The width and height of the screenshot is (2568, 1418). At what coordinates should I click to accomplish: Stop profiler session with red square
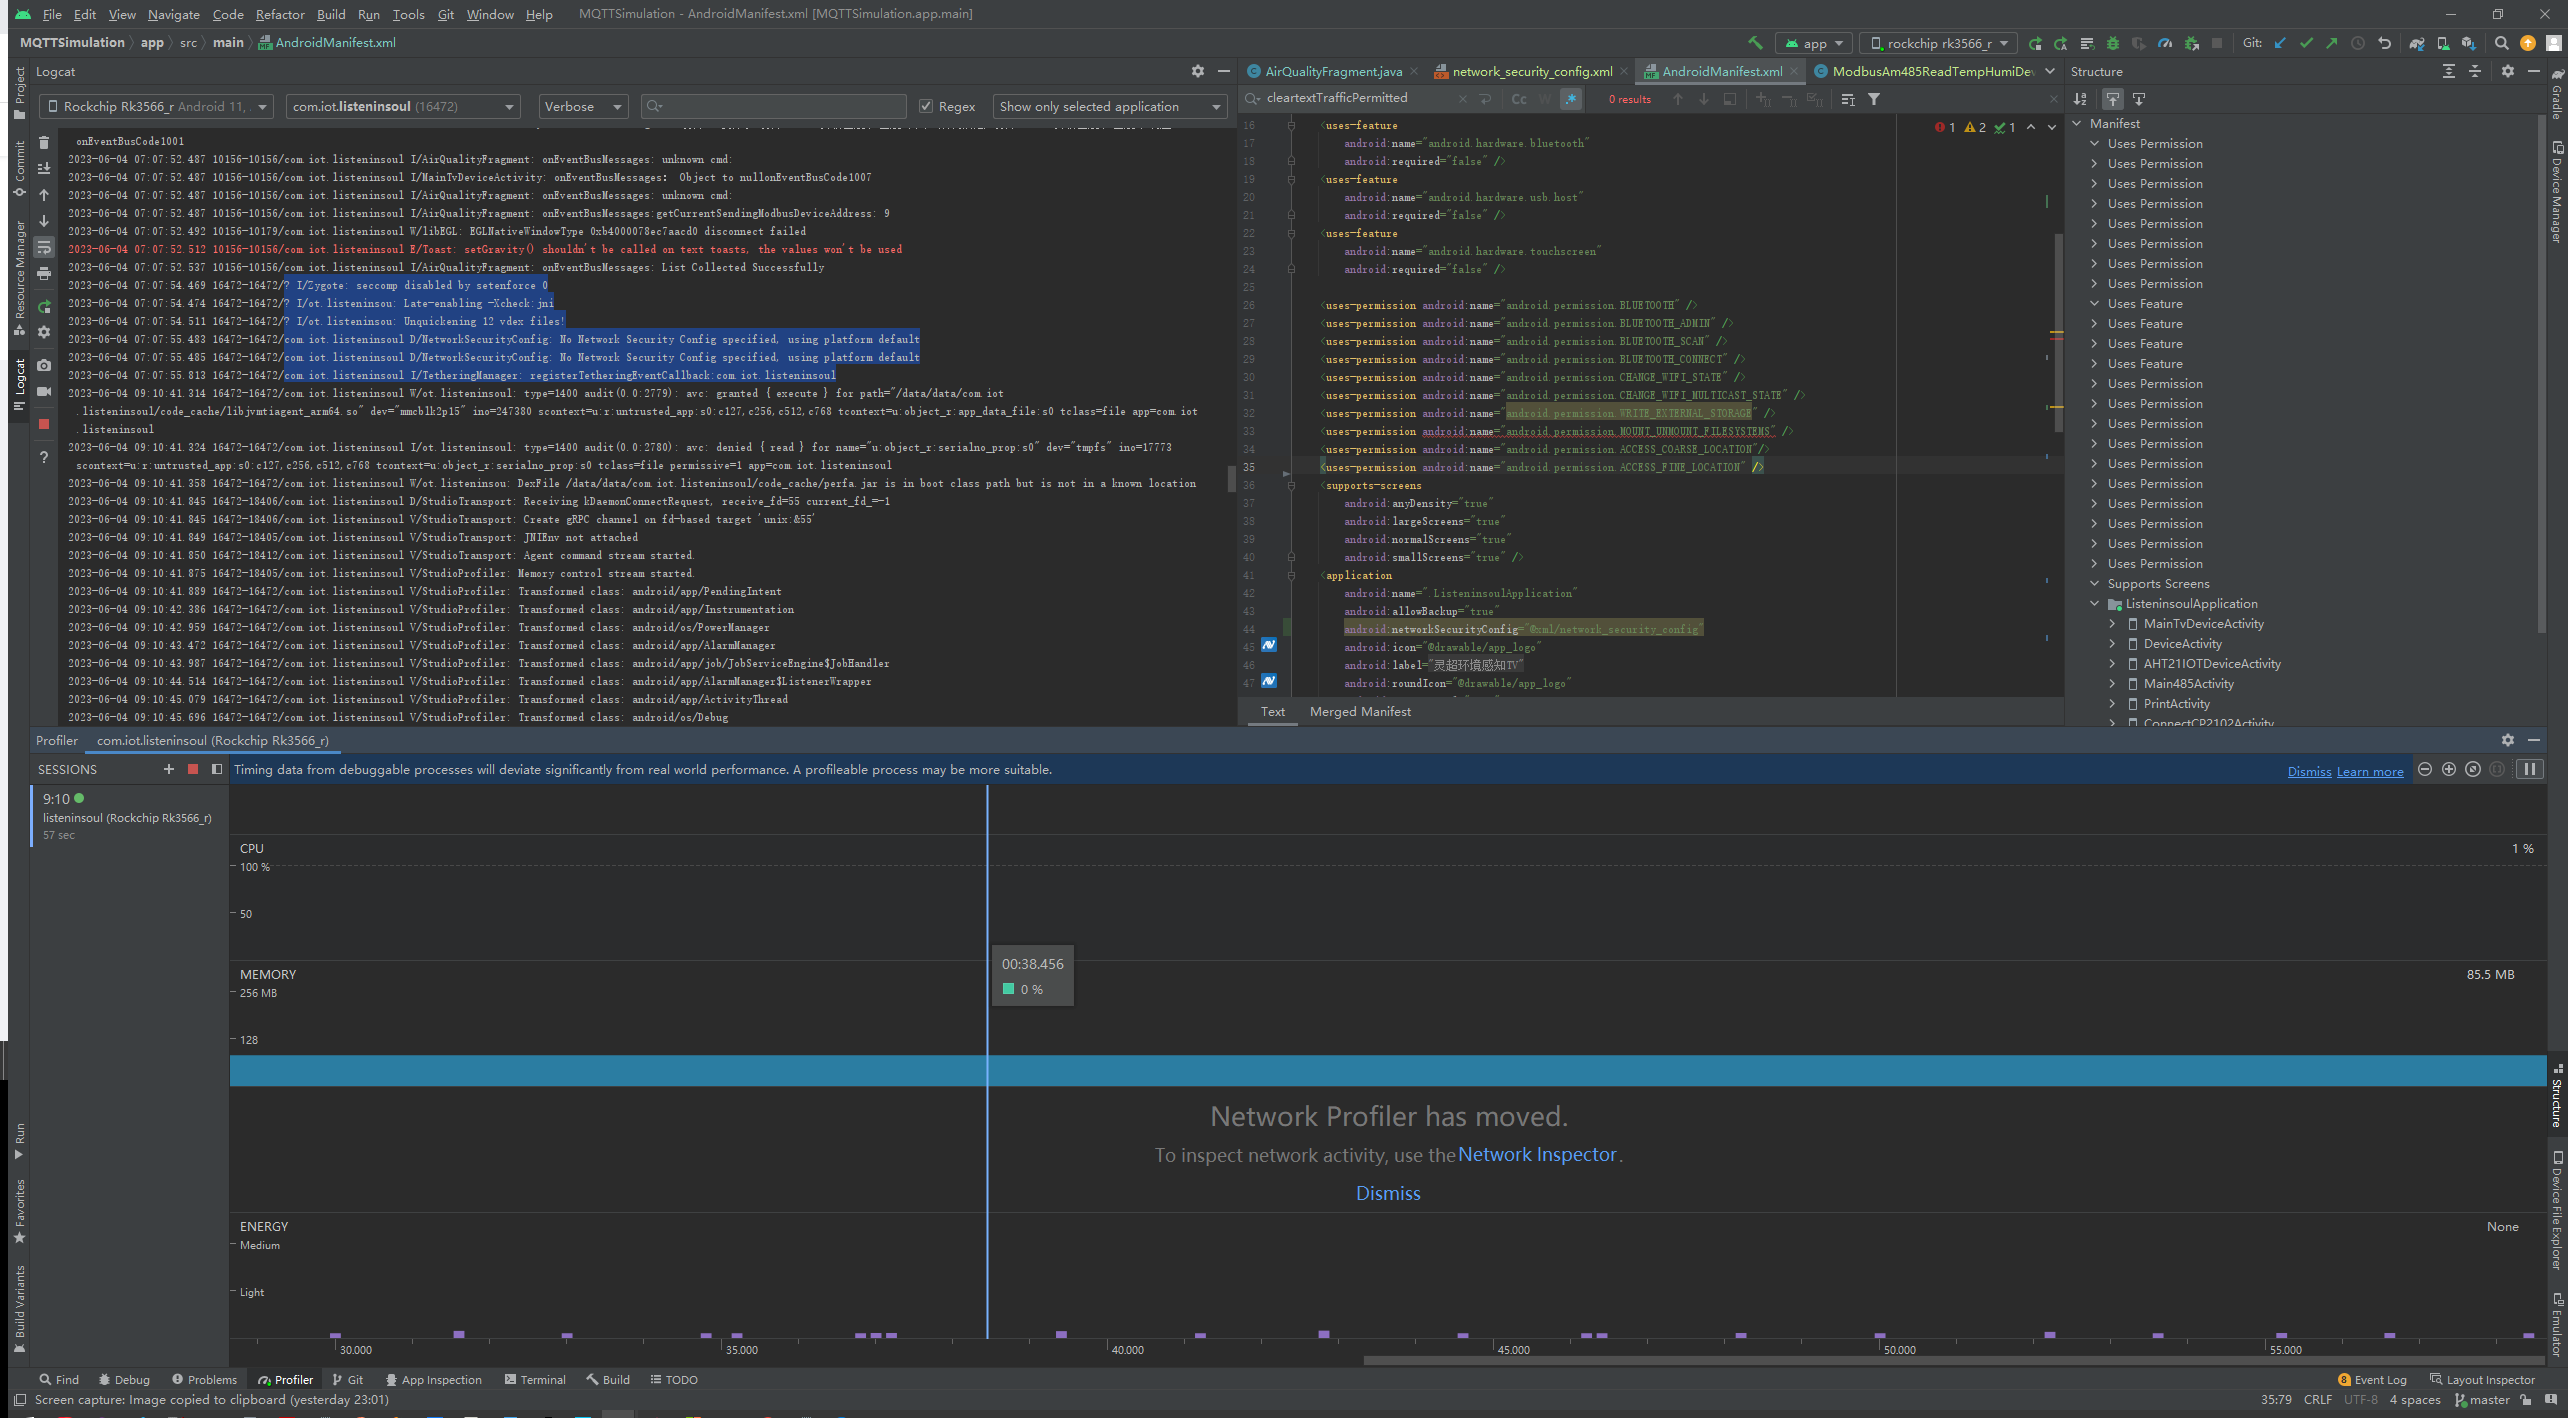point(193,769)
